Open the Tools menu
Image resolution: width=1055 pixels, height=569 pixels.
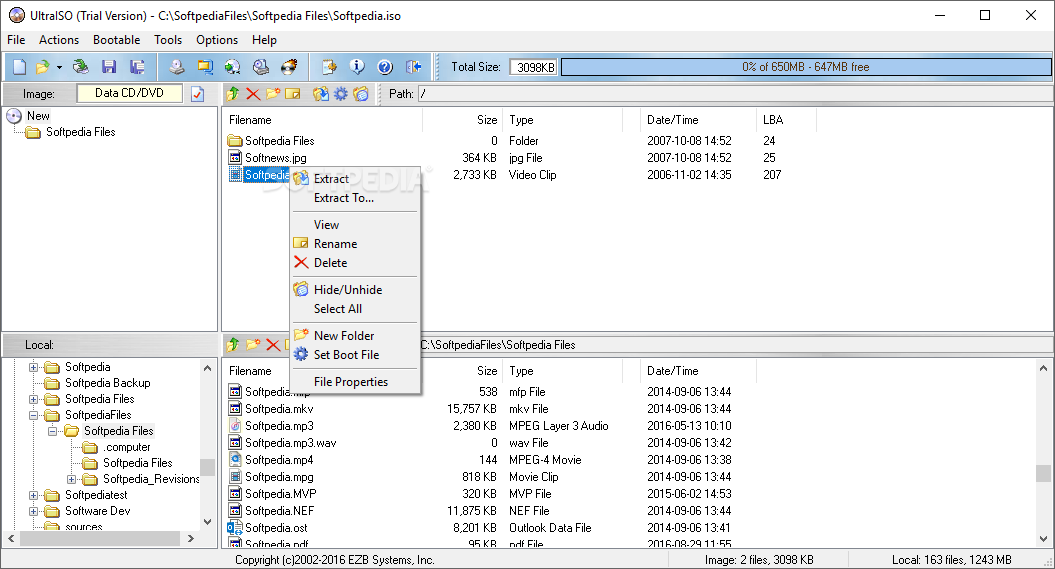[168, 40]
